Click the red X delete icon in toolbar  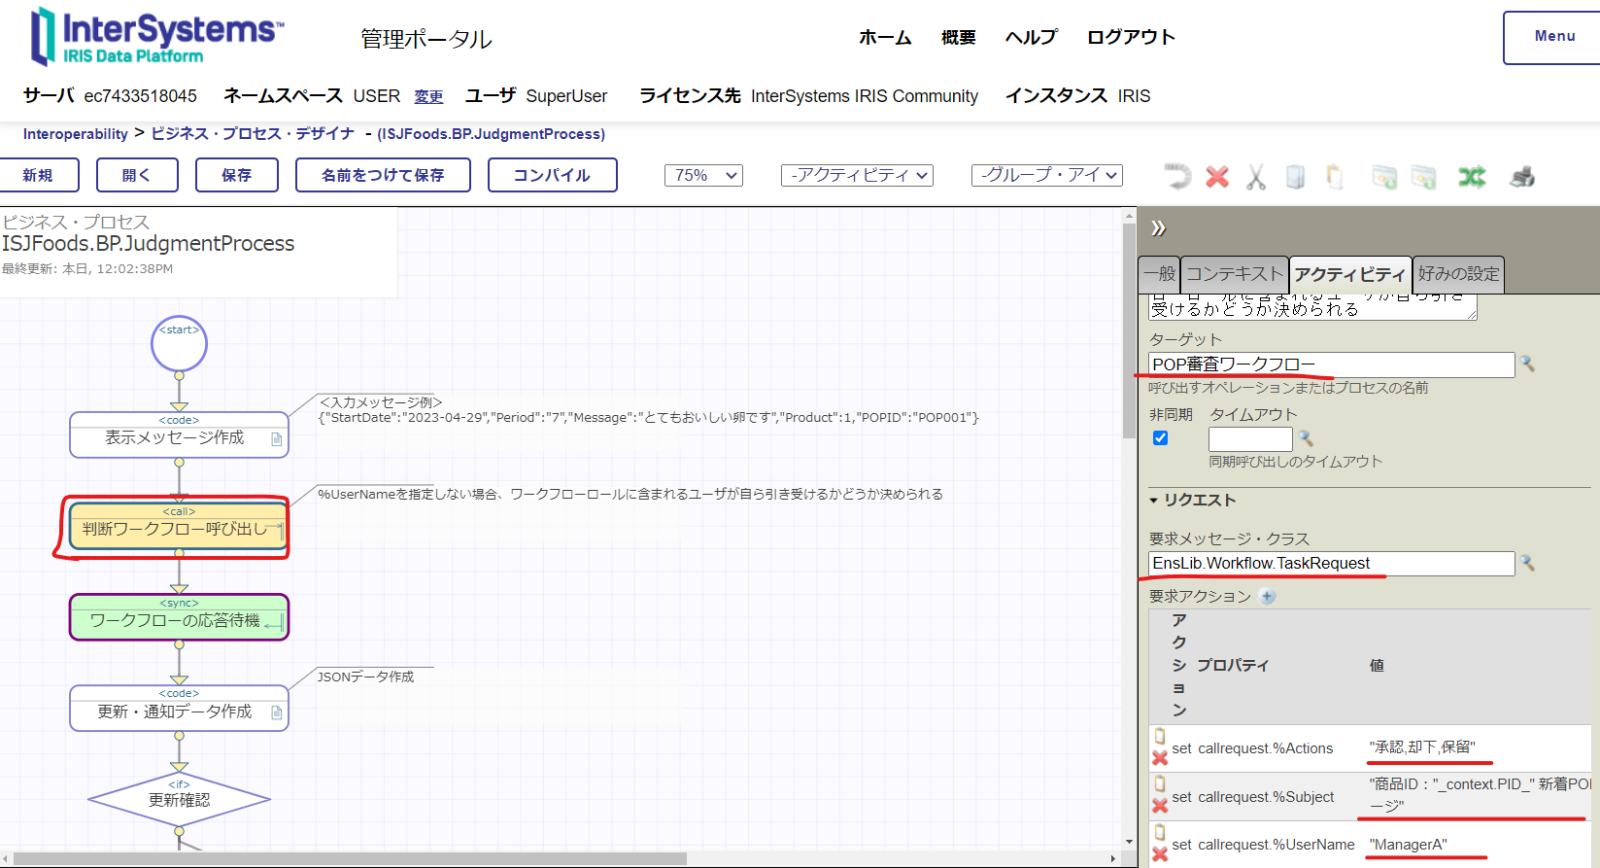1217,177
